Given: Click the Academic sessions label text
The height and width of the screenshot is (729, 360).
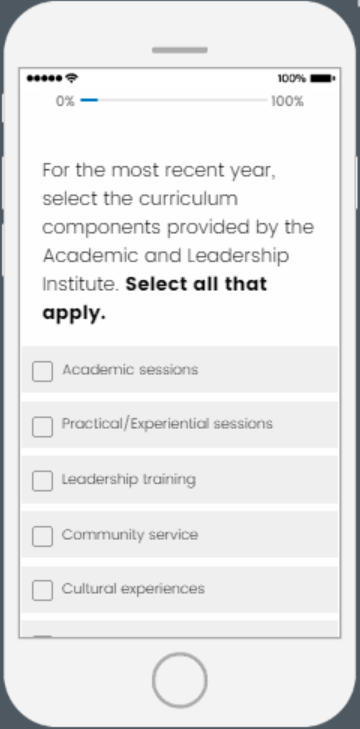Looking at the screenshot, I should pos(130,370).
